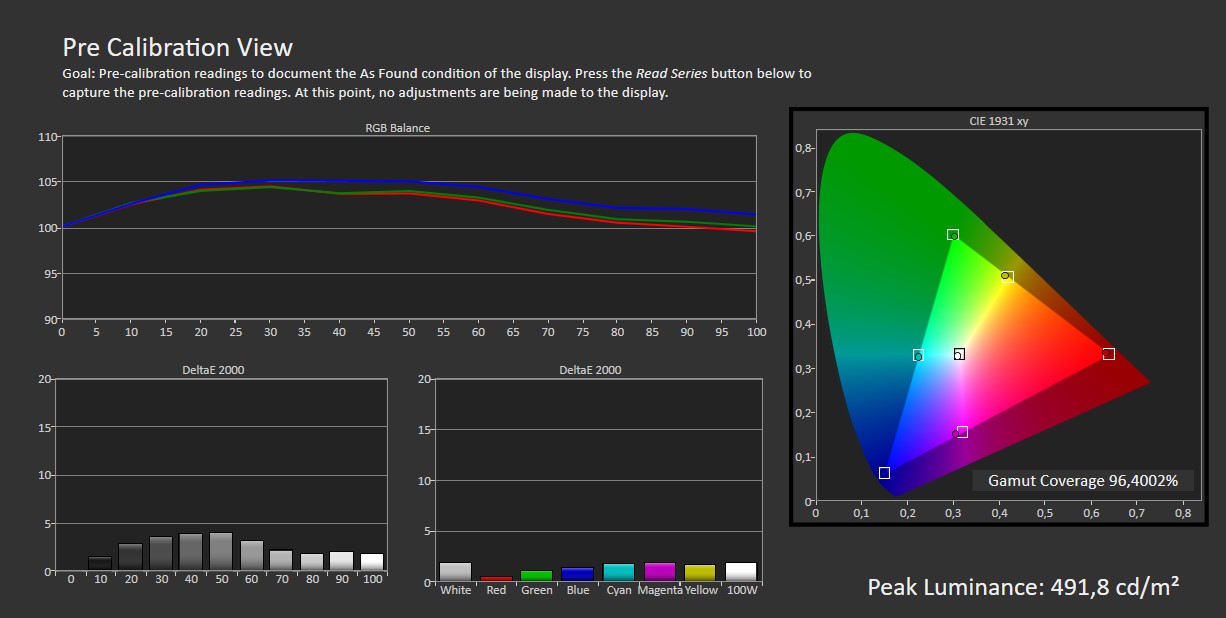The image size is (1226, 618).
Task: Click the "White" axis label under the color bars
Action: [x=456, y=590]
